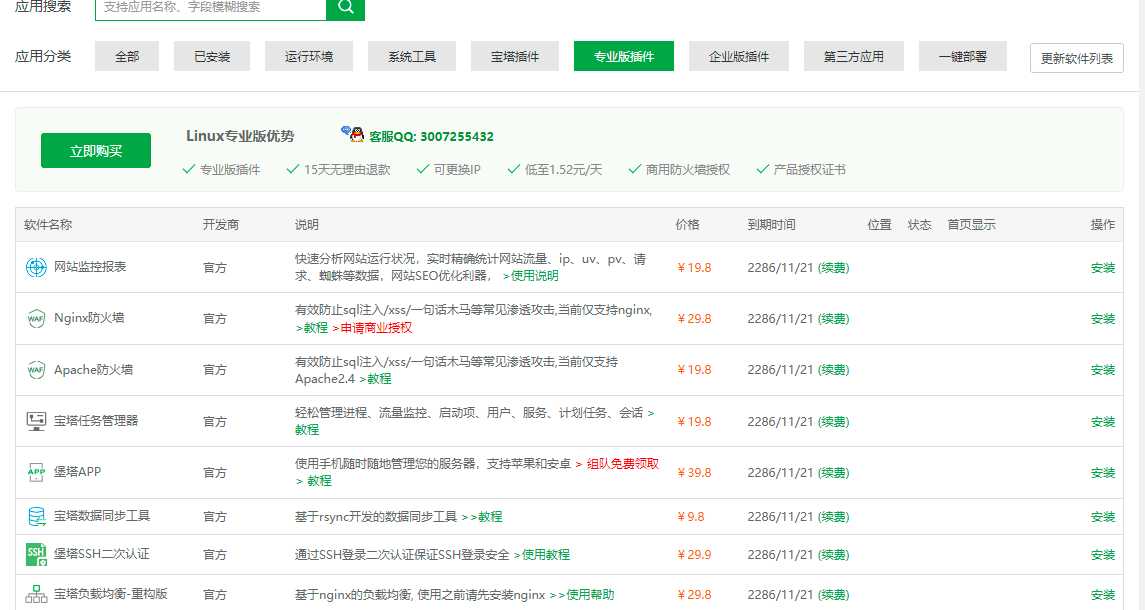Click the 堡塔APP icon
Viewport: 1145px width, 610px height.
click(36, 472)
